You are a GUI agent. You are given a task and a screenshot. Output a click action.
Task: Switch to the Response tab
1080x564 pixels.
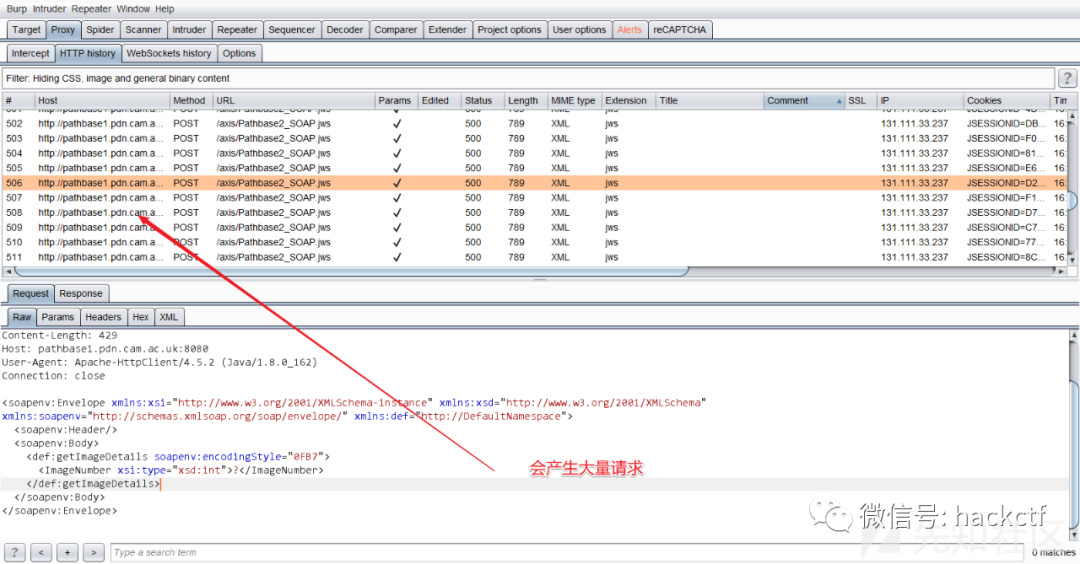81,293
